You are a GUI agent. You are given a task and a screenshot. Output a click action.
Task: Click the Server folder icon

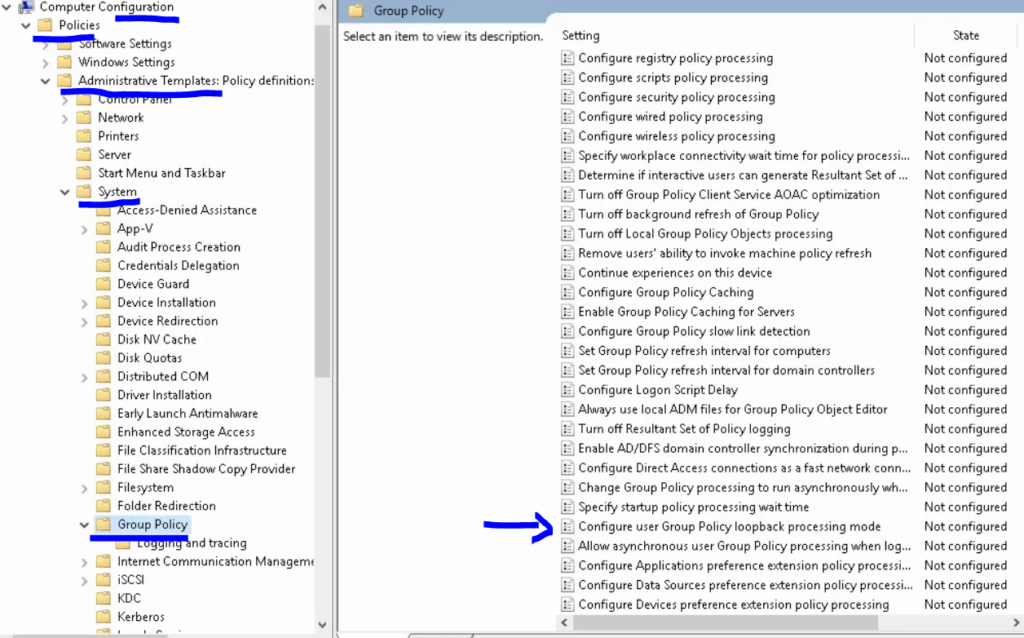tap(84, 155)
